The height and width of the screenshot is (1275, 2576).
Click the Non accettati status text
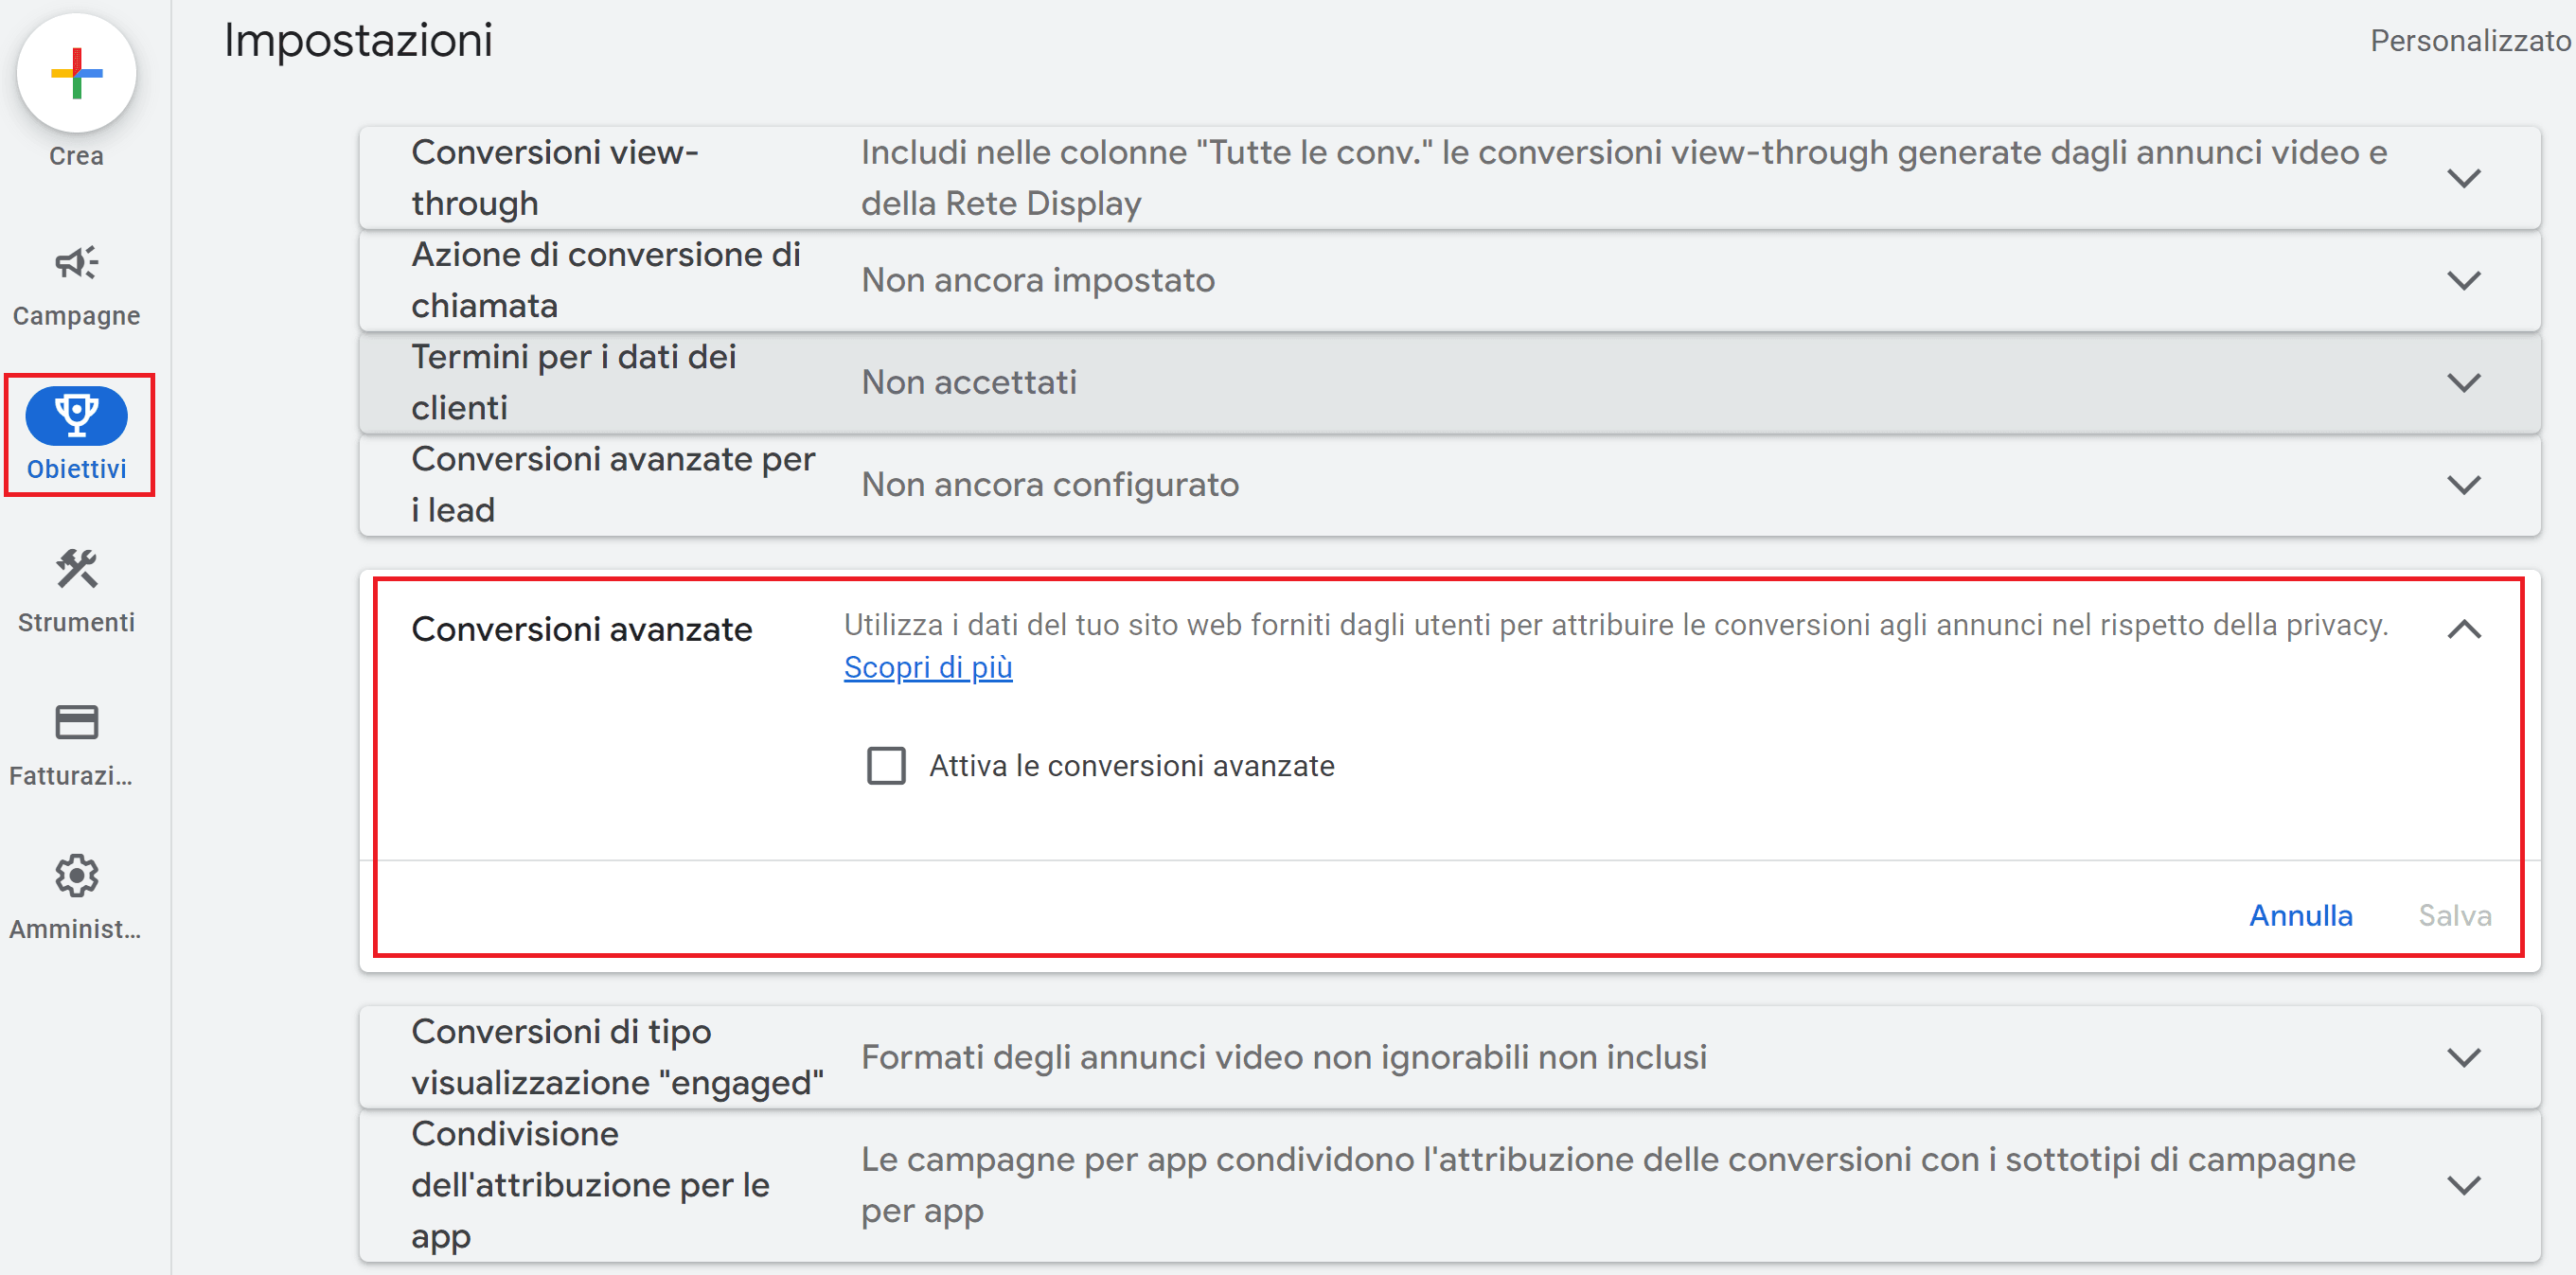click(x=969, y=382)
